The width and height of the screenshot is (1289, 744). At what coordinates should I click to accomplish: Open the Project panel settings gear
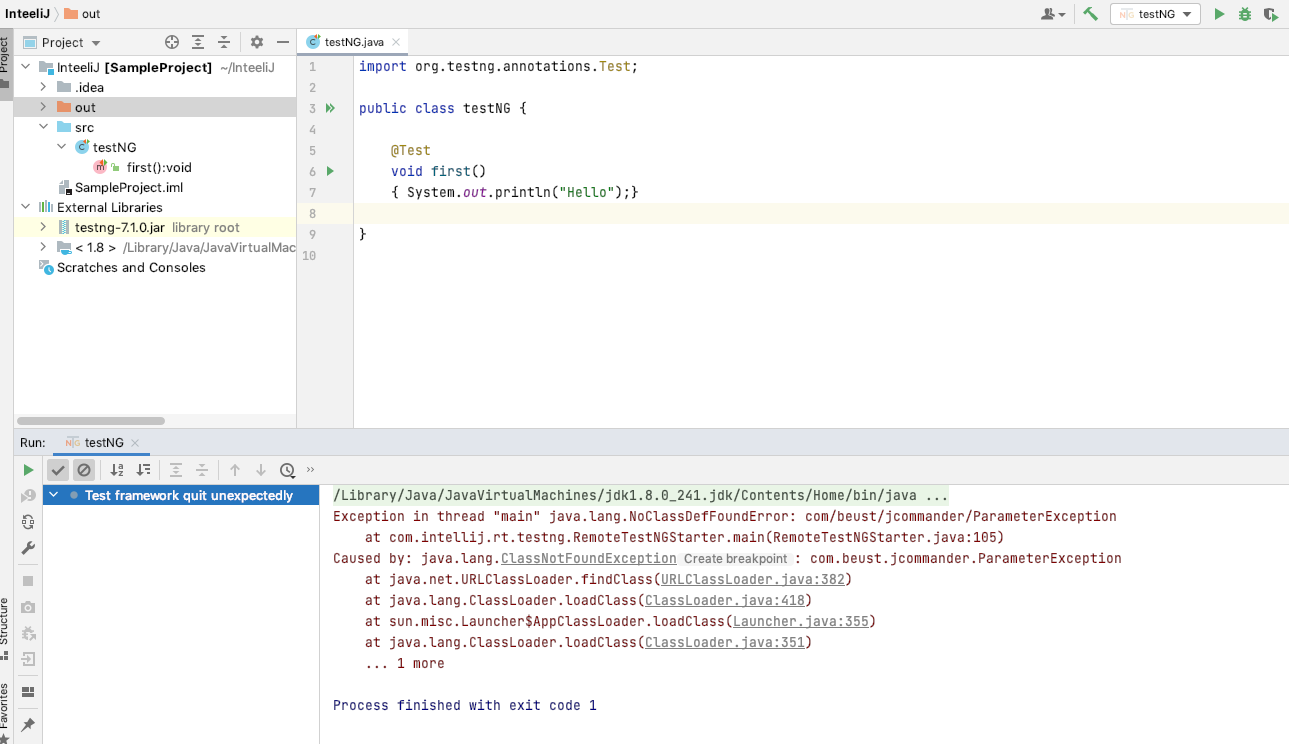coord(257,42)
